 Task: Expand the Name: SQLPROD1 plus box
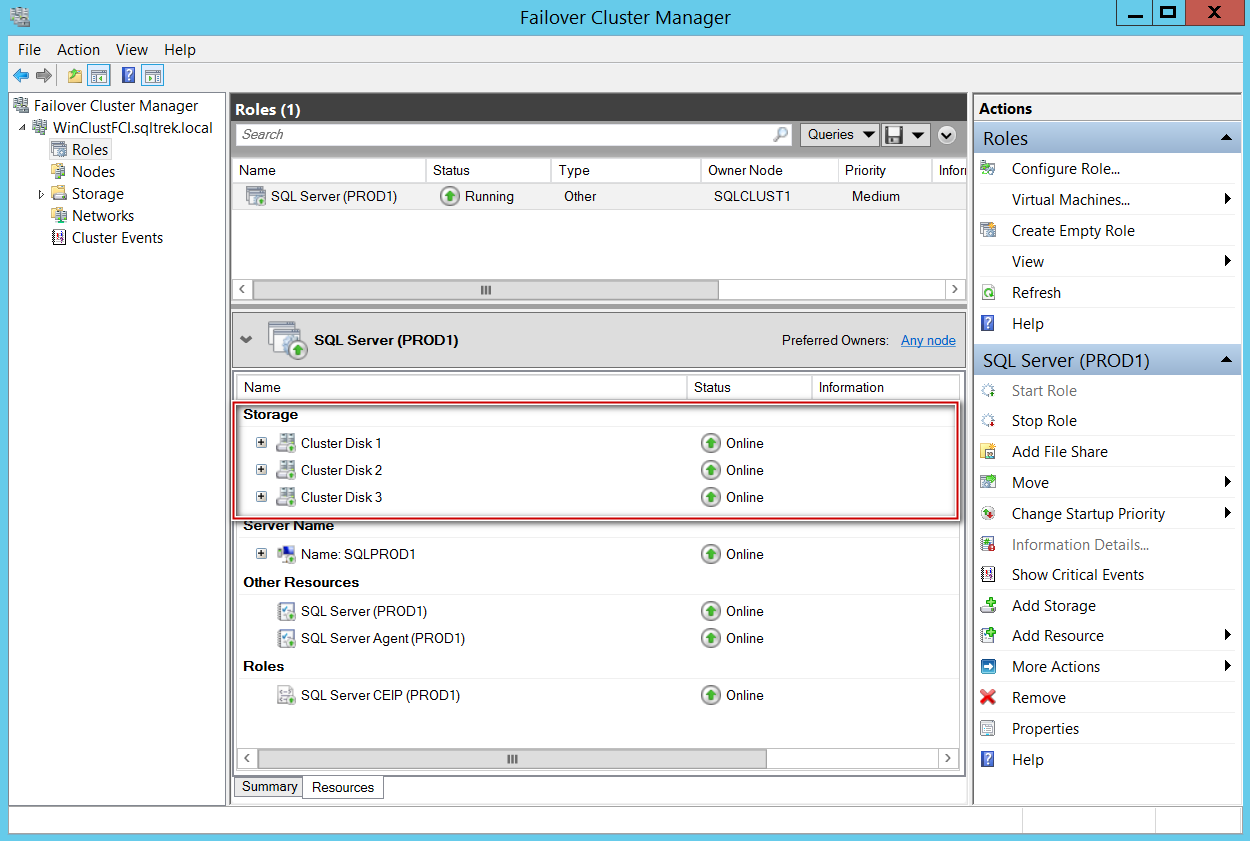tap(261, 553)
